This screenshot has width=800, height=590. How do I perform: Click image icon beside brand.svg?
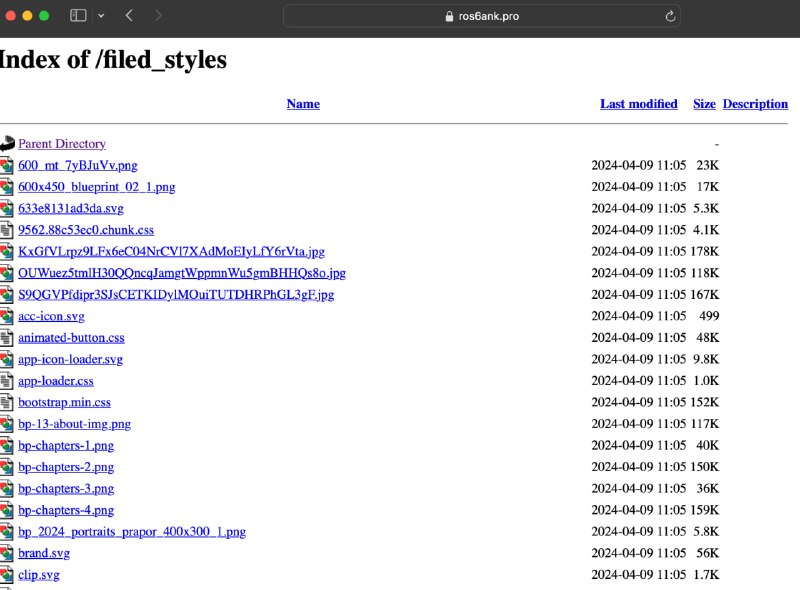click(6, 553)
